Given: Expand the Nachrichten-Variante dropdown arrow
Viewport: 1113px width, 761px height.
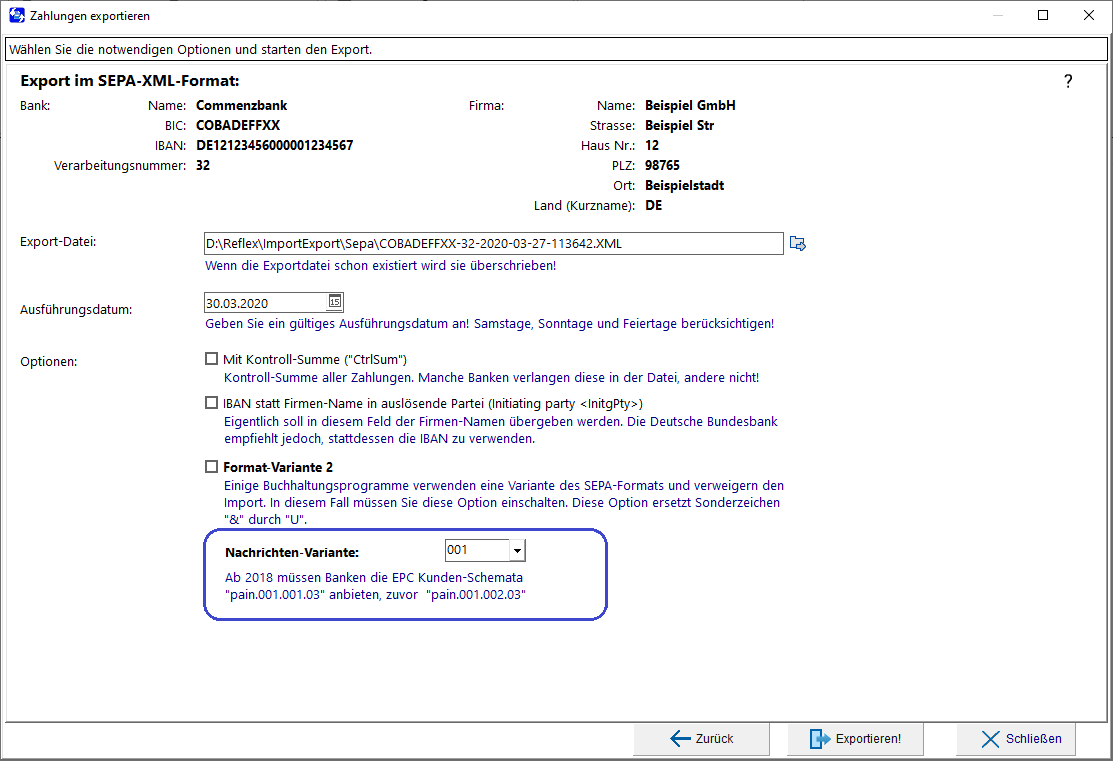Looking at the screenshot, I should pos(517,550).
